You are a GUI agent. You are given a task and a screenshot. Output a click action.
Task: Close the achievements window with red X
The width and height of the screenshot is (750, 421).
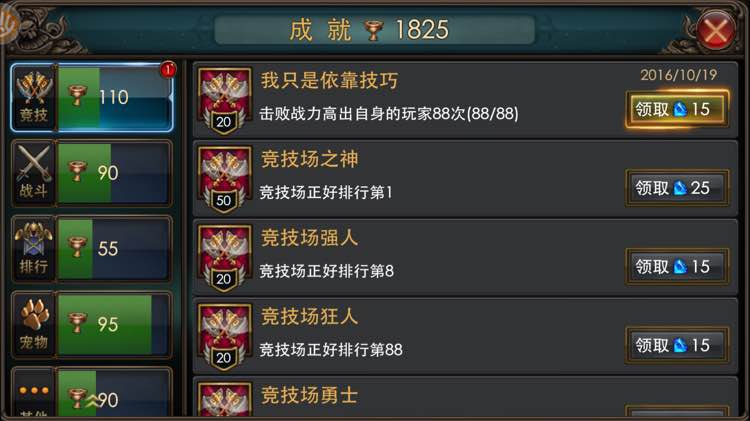coord(716,31)
